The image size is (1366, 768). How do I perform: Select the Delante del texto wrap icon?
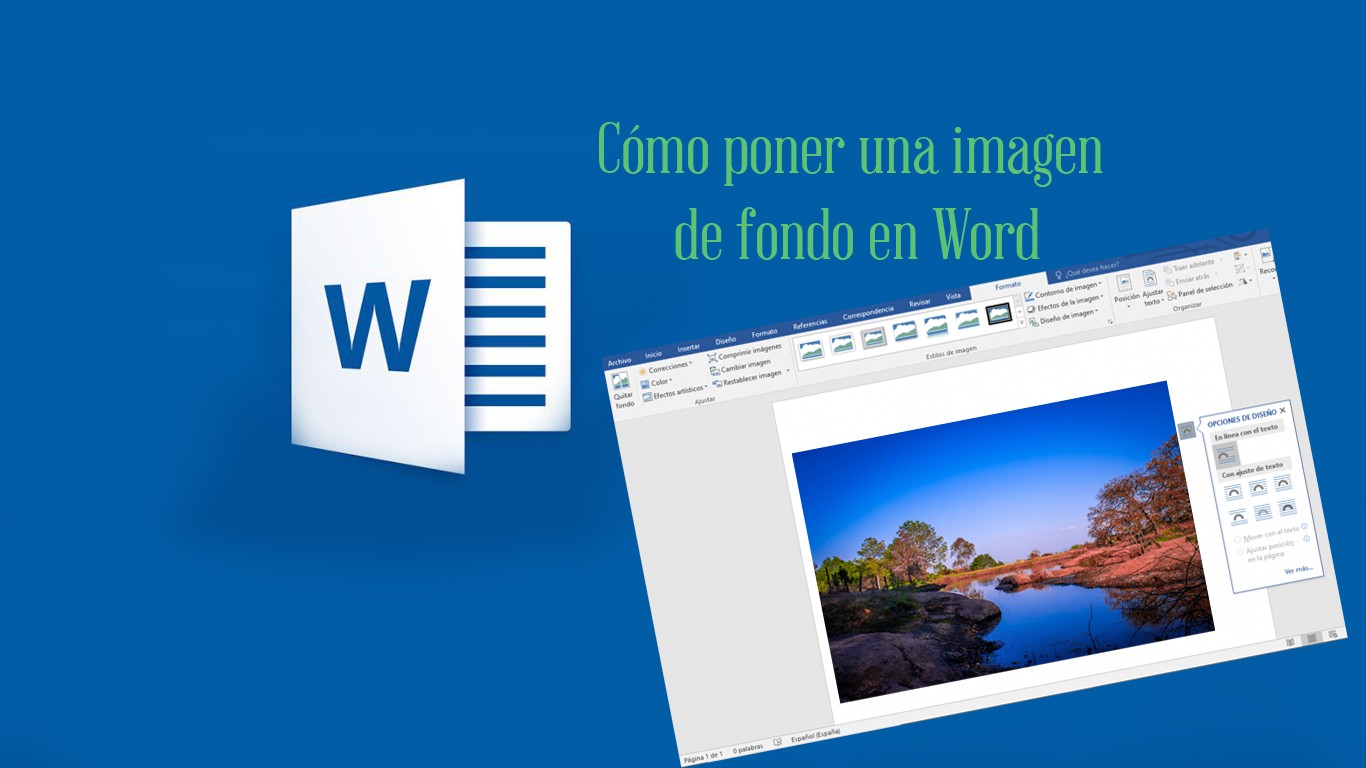tap(1287, 508)
